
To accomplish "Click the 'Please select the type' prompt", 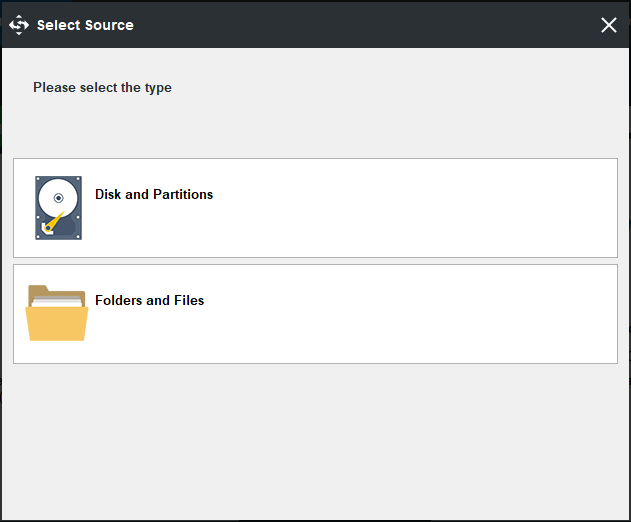I will [102, 88].
